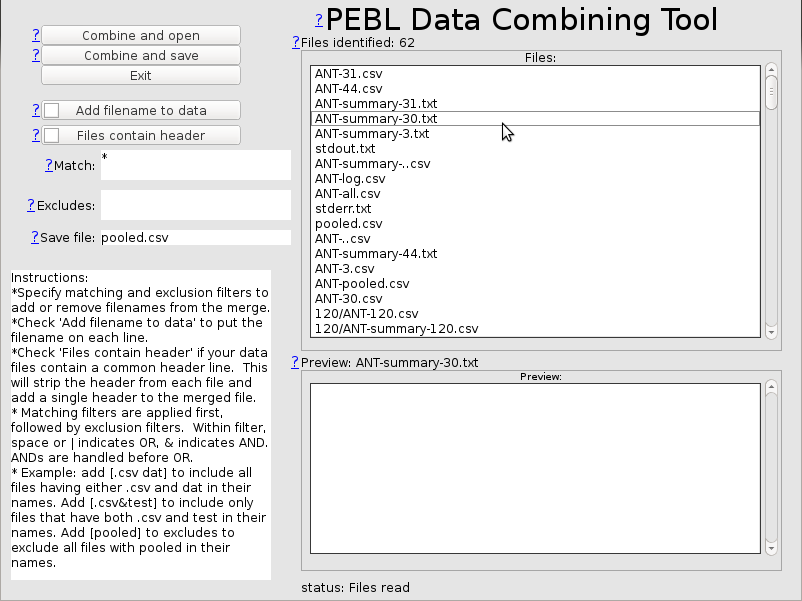Focus the Match filter input field
Image resolution: width=802 pixels, height=601 pixels.
click(196, 165)
